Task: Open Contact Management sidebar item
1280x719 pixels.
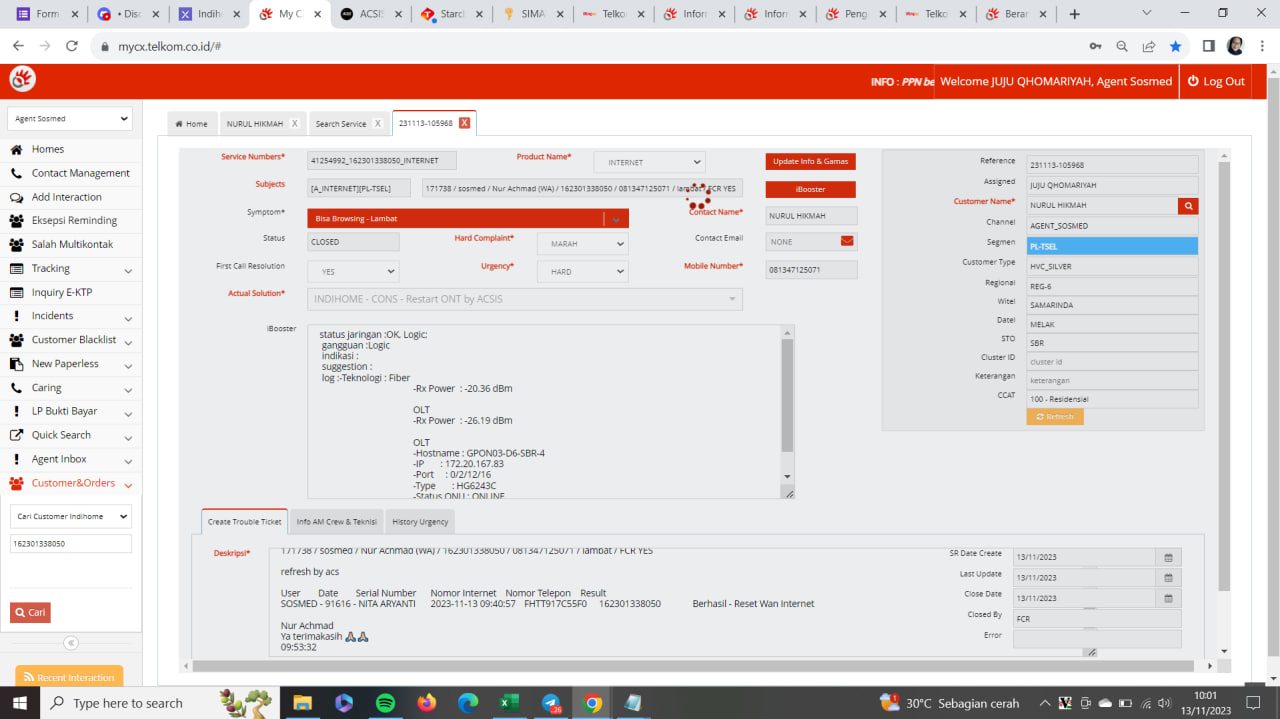Action: (x=80, y=173)
